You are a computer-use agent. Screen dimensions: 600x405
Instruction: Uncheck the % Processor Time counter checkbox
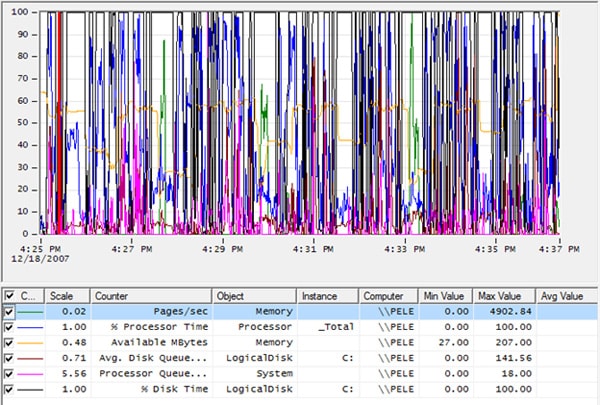(9, 327)
